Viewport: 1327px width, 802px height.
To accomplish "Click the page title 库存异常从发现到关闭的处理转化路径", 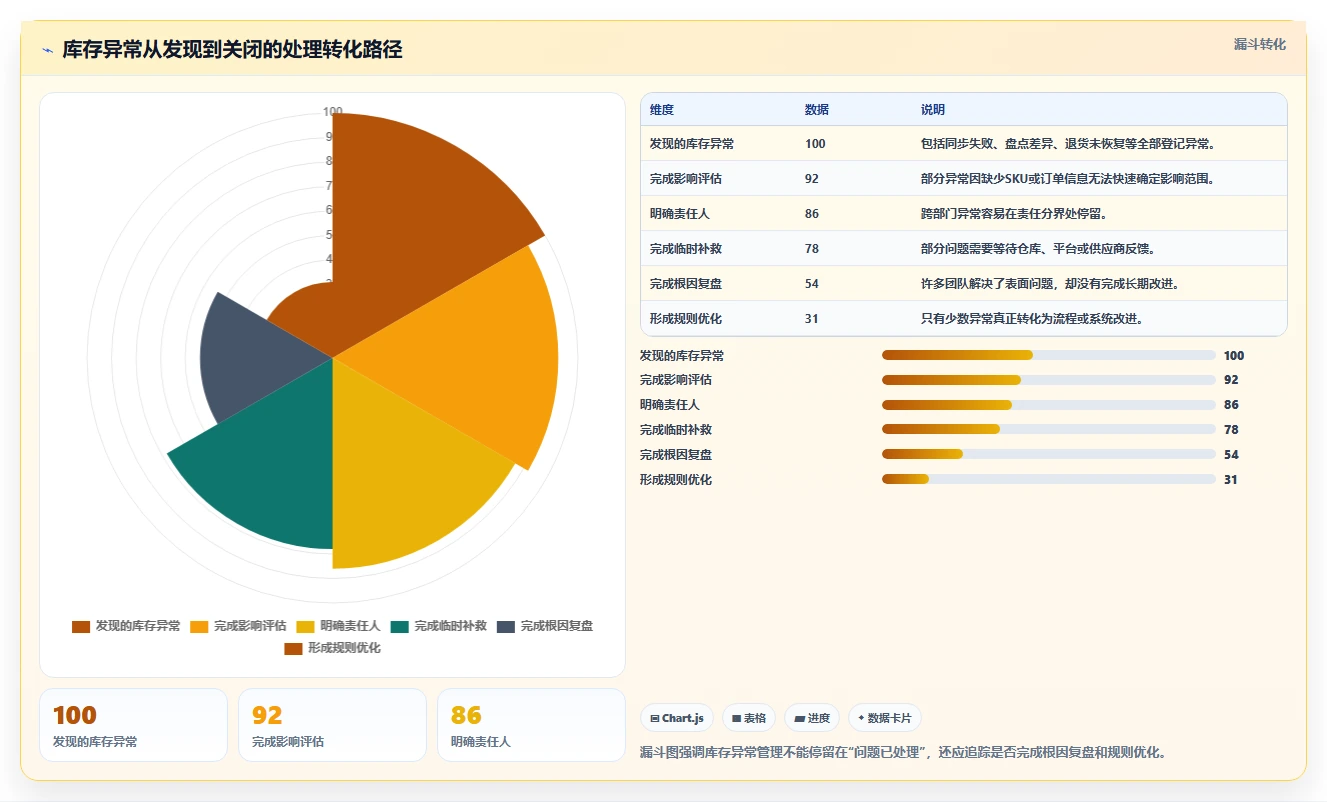I will point(232,50).
